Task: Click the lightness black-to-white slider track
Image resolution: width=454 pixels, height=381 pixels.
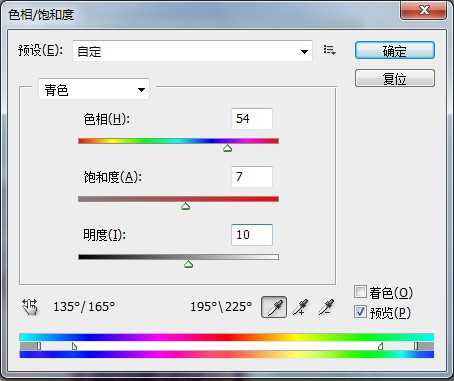Action: pyautogui.click(x=178, y=257)
